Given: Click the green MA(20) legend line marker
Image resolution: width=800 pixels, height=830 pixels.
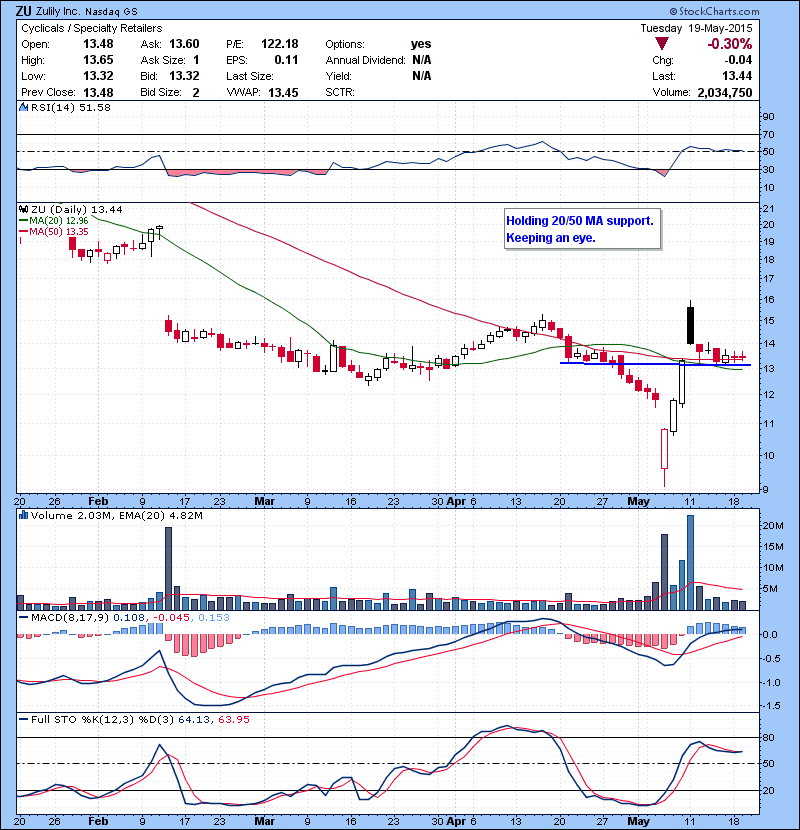Looking at the screenshot, I should (23, 221).
